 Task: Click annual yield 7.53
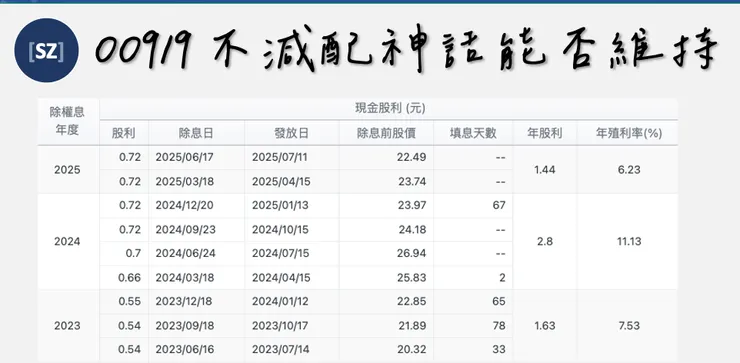pos(629,326)
